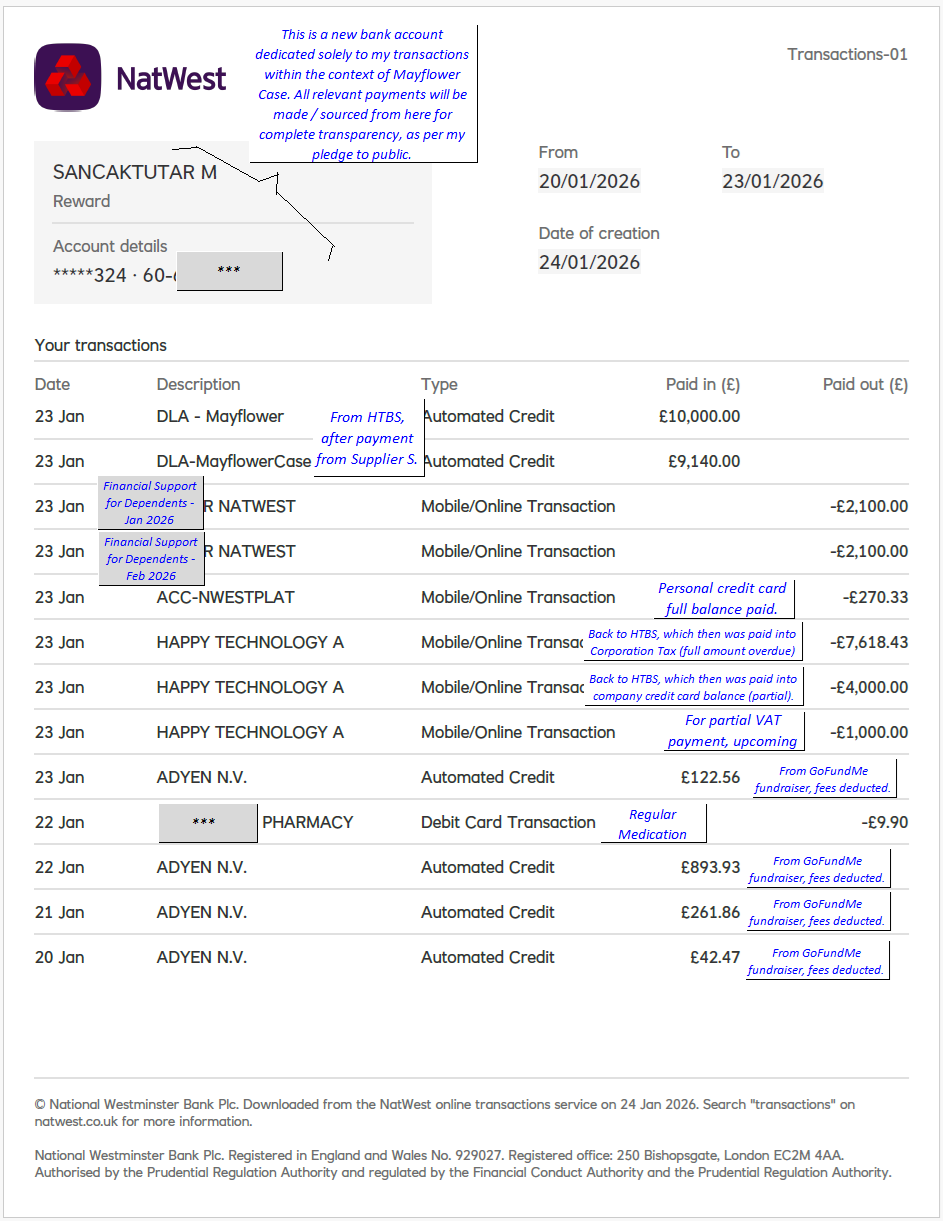Select the -£7,618.43 paid out amount
Viewport: 943px width, 1224px height.
(869, 642)
